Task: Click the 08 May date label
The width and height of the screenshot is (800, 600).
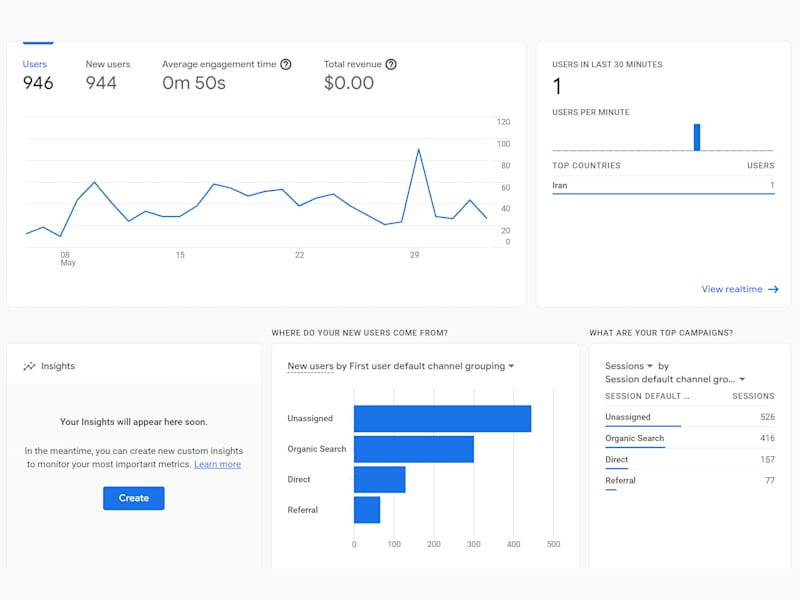Action: 67,259
